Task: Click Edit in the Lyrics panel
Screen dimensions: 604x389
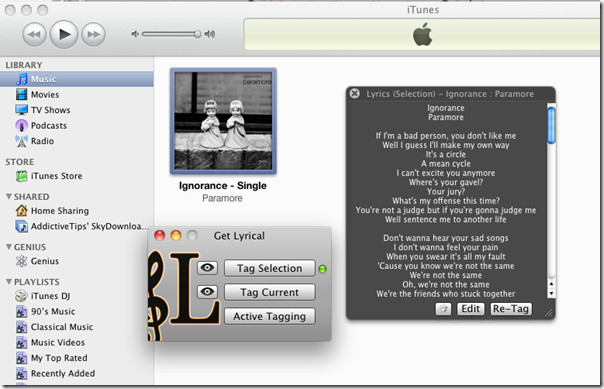Action: click(470, 309)
